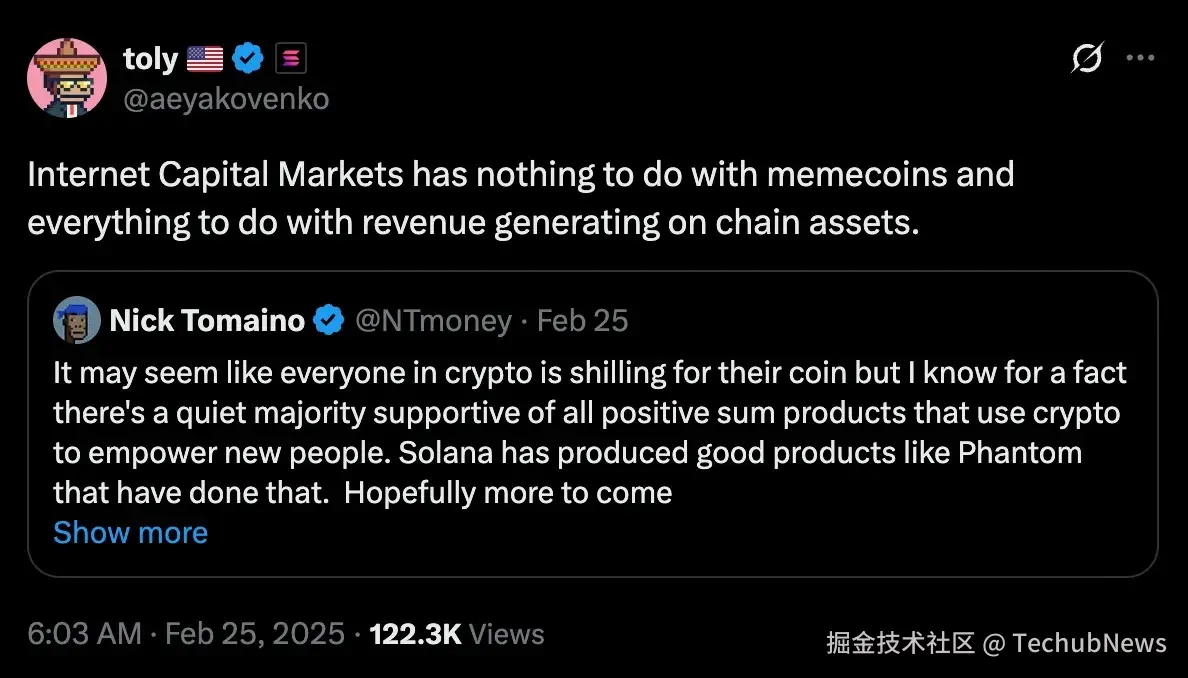Click Nick Tomaino's verified checkmark badge

coord(328,320)
